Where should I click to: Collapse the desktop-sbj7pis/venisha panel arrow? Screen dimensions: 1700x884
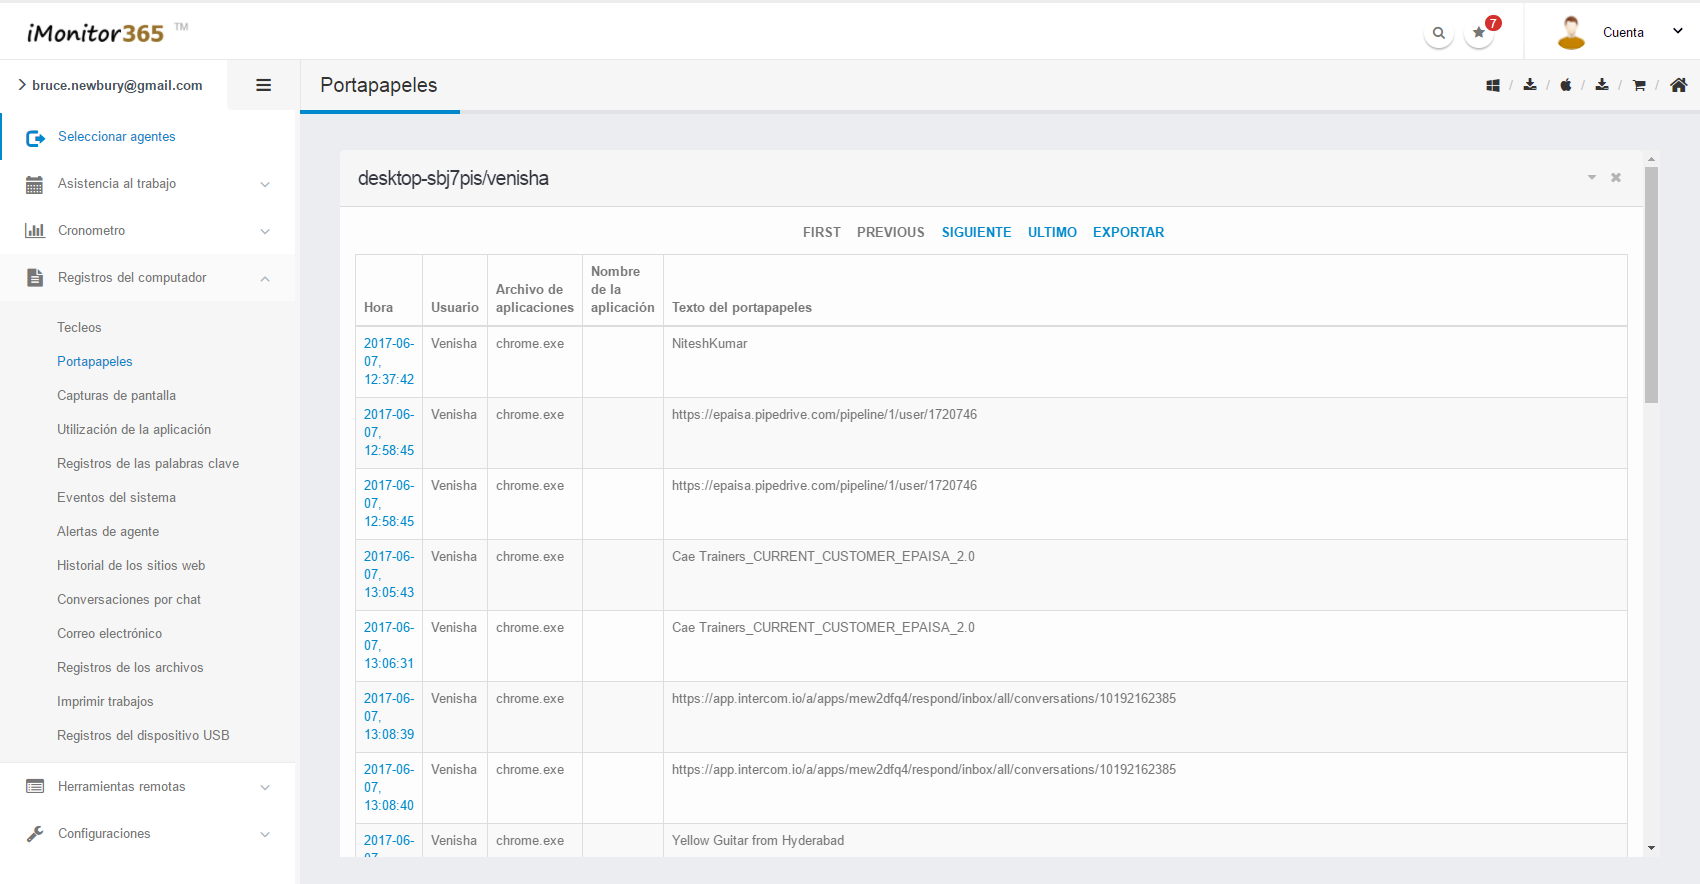pos(1591,178)
